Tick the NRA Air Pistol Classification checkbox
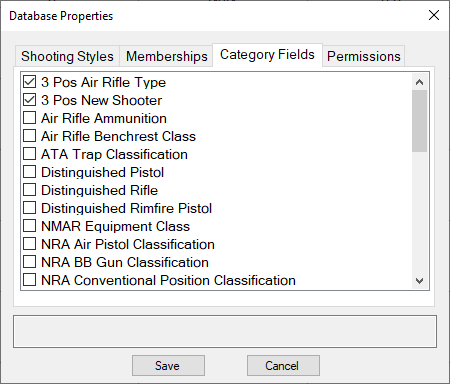450x384 pixels. tap(29, 244)
